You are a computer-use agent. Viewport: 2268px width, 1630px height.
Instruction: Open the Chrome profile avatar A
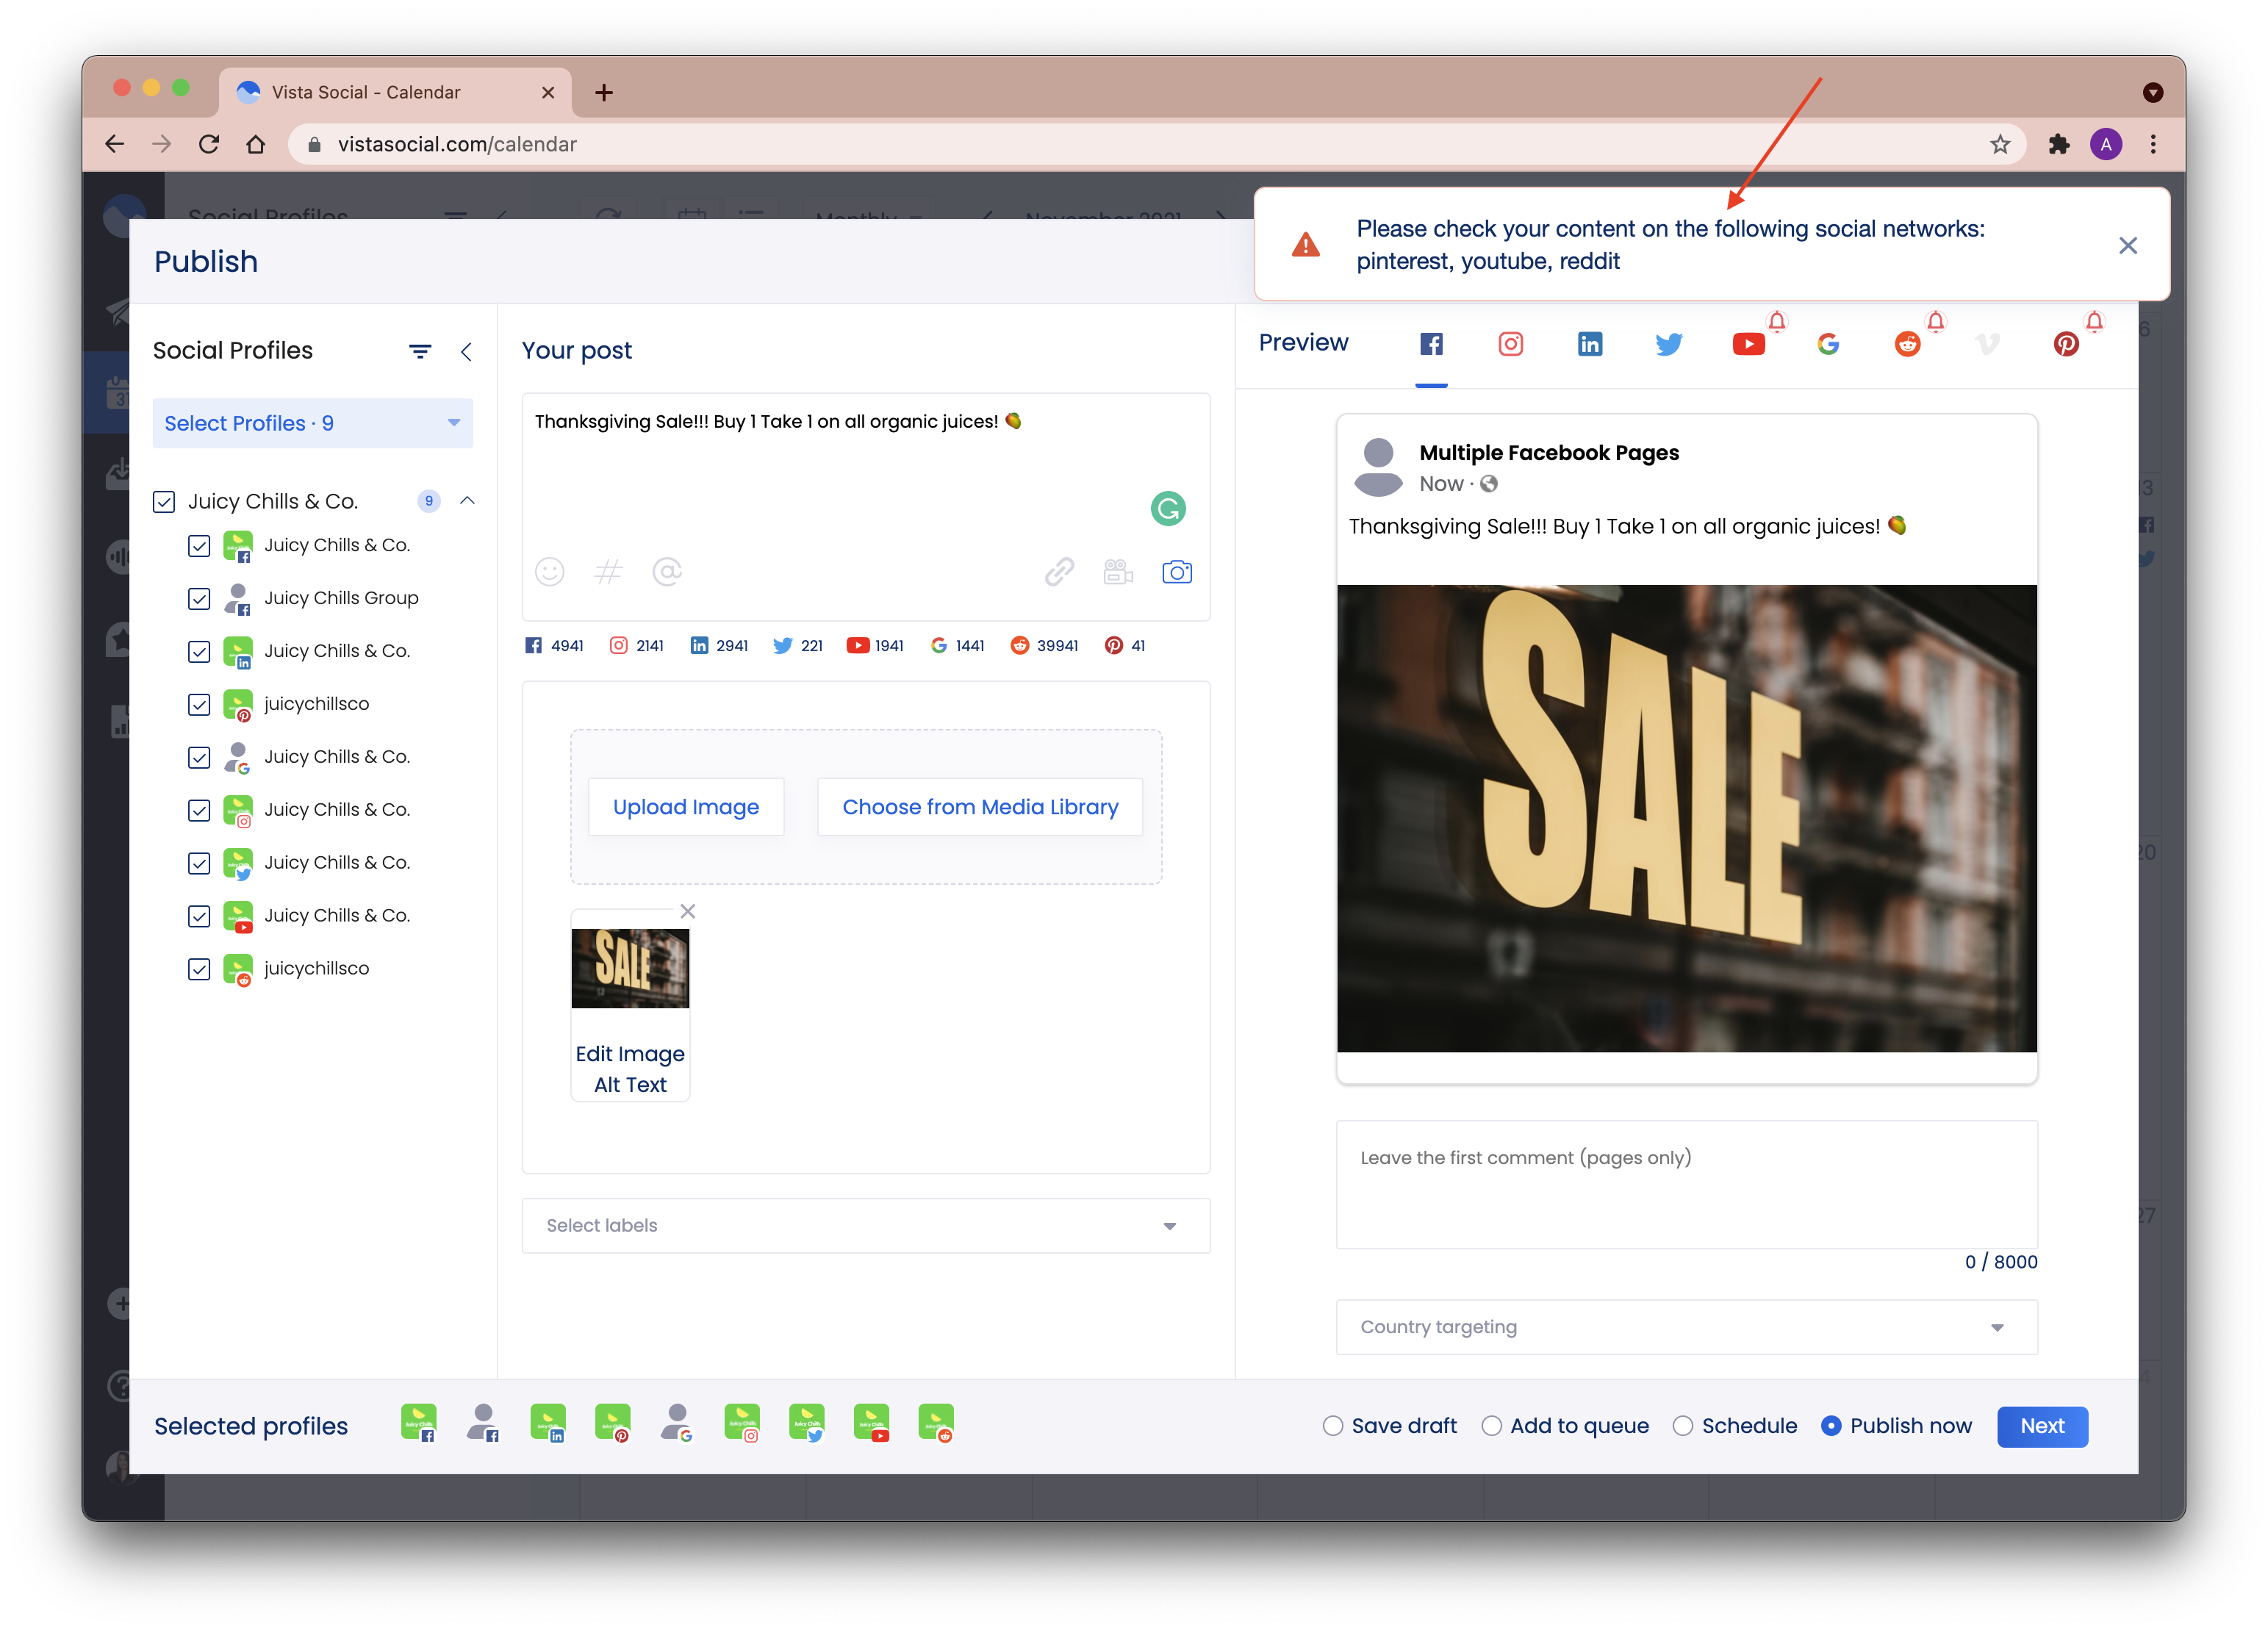click(x=2106, y=144)
